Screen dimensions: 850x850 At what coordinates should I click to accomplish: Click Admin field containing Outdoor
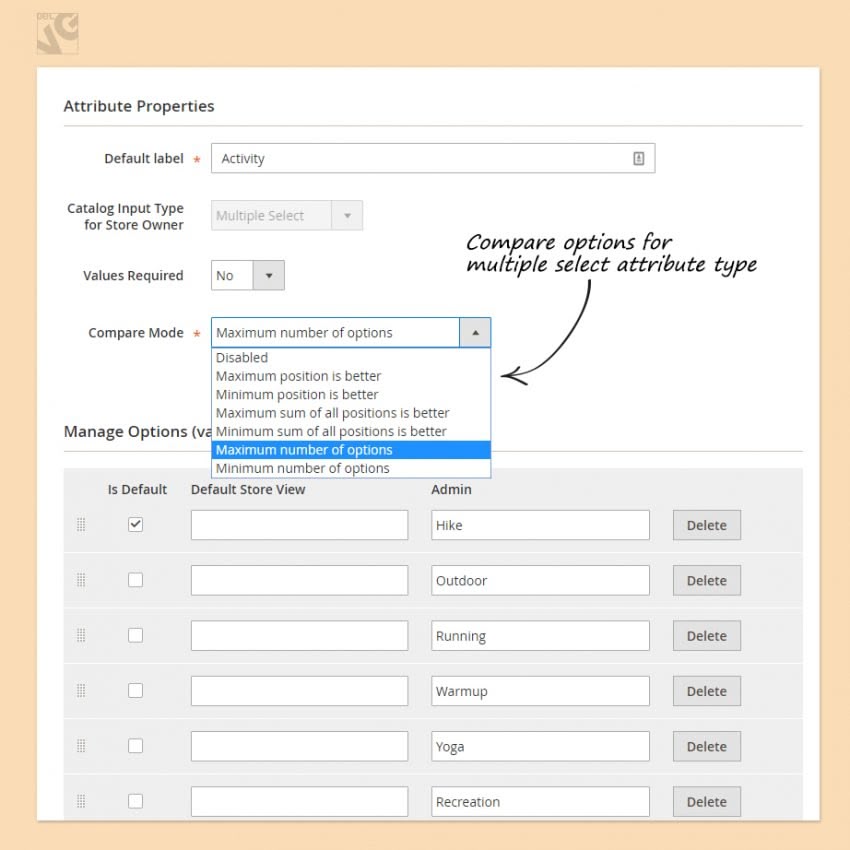540,580
